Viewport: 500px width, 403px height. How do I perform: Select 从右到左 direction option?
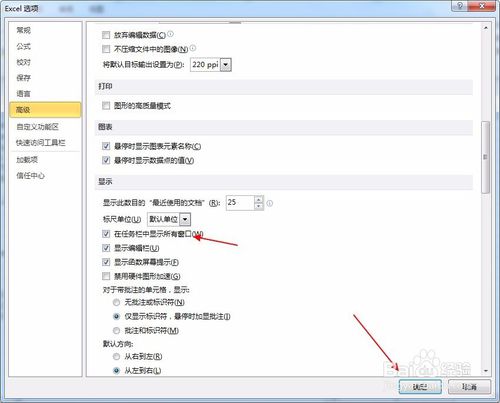pos(116,357)
